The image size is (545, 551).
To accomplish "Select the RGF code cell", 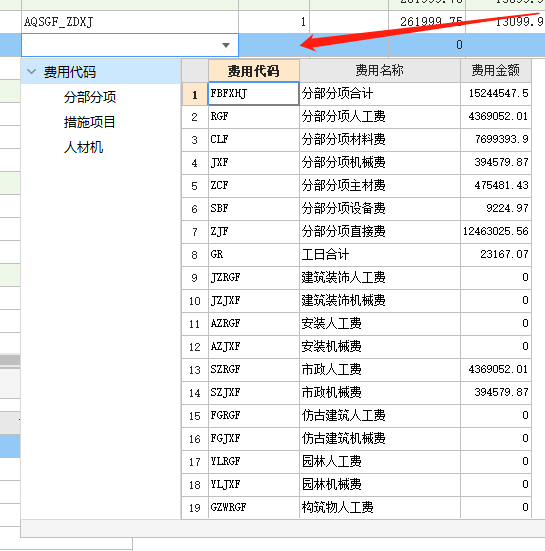I will [254, 117].
